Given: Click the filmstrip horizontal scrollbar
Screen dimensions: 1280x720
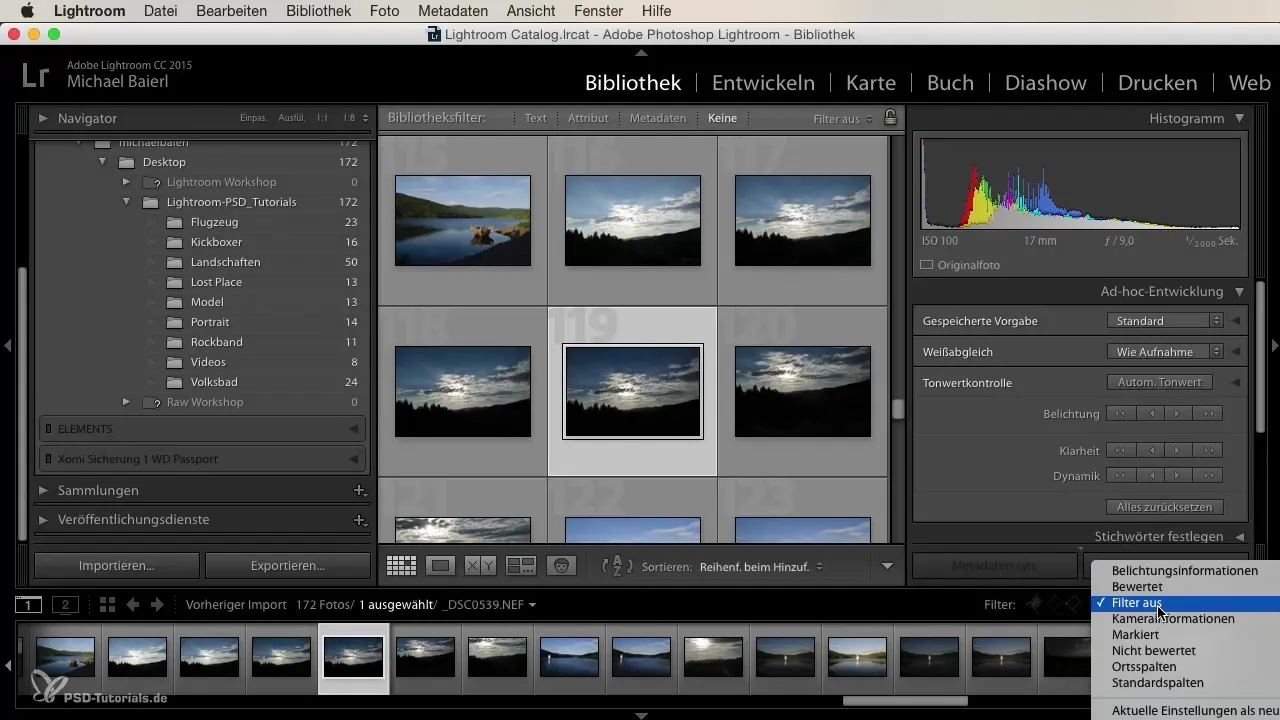Looking at the screenshot, I should [905, 700].
